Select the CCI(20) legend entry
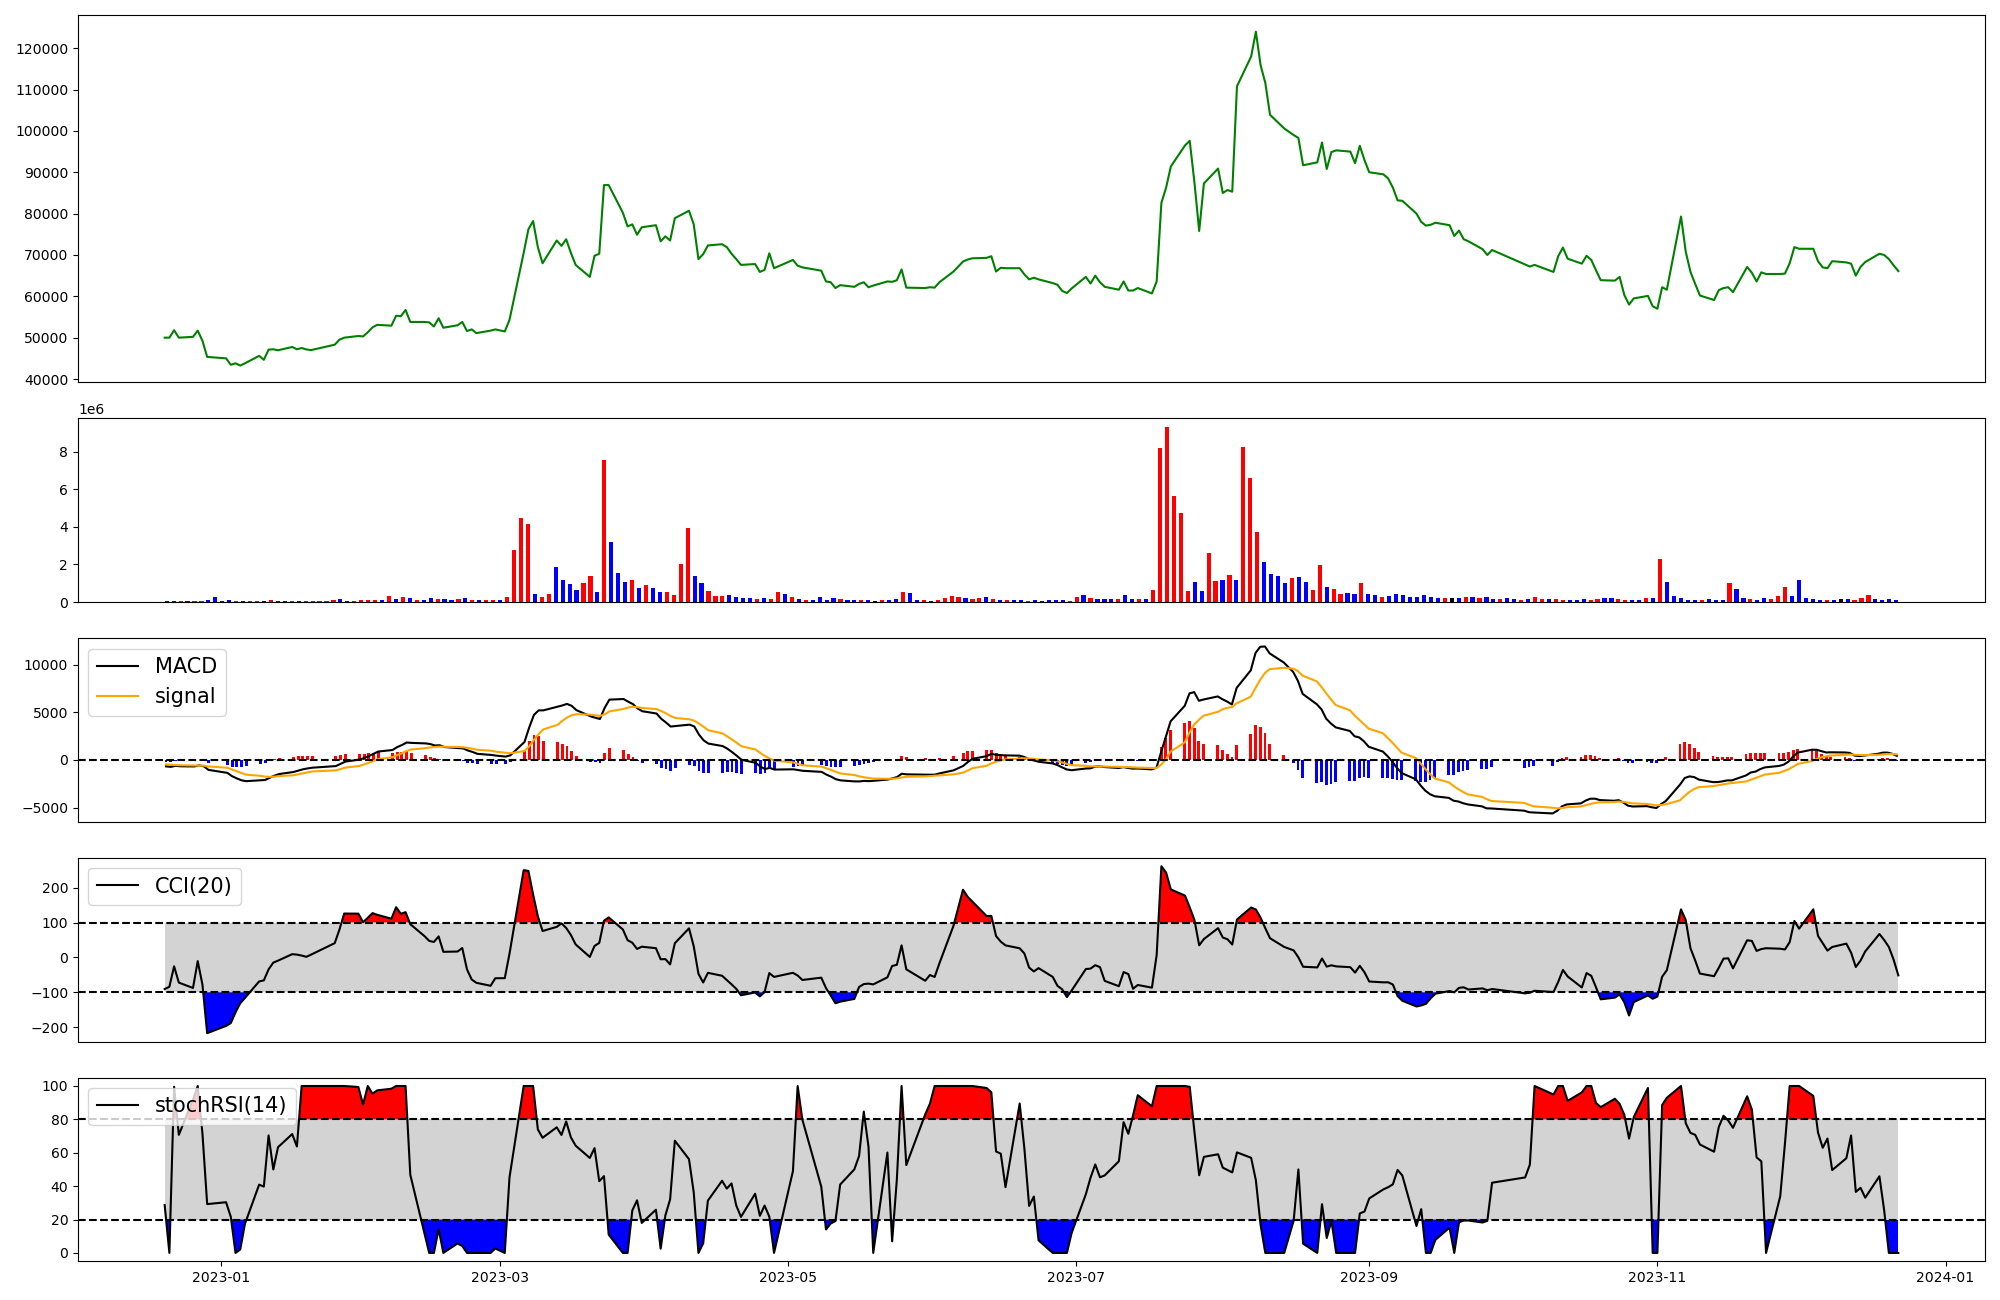The image size is (2000, 1300). (192, 886)
